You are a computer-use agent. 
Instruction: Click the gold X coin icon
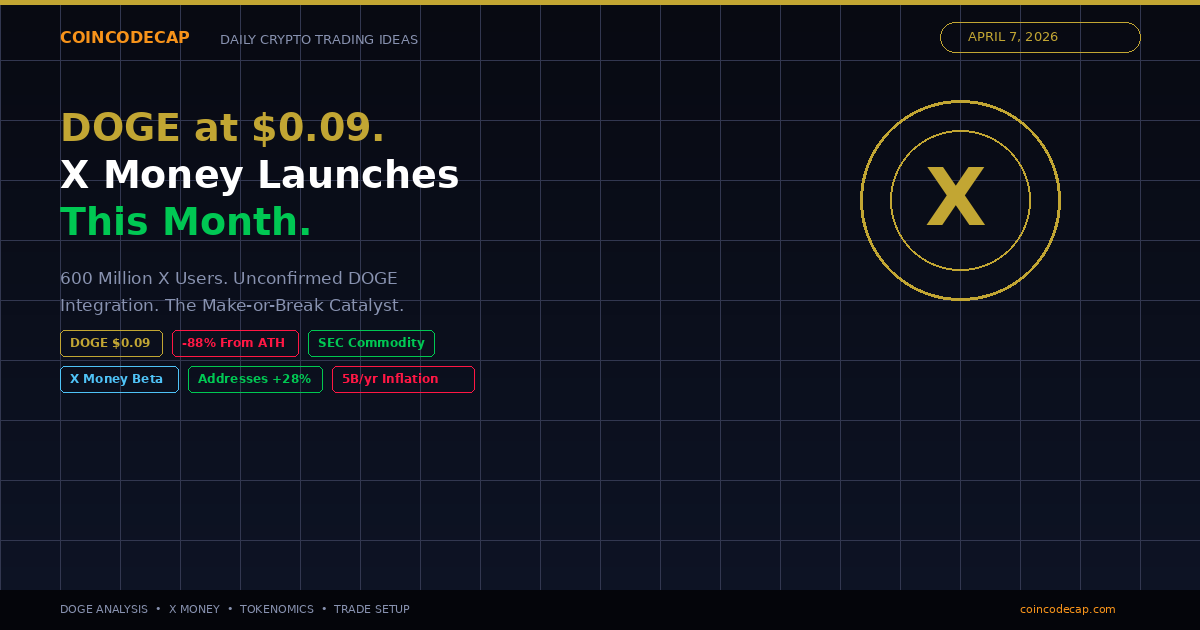coord(960,200)
